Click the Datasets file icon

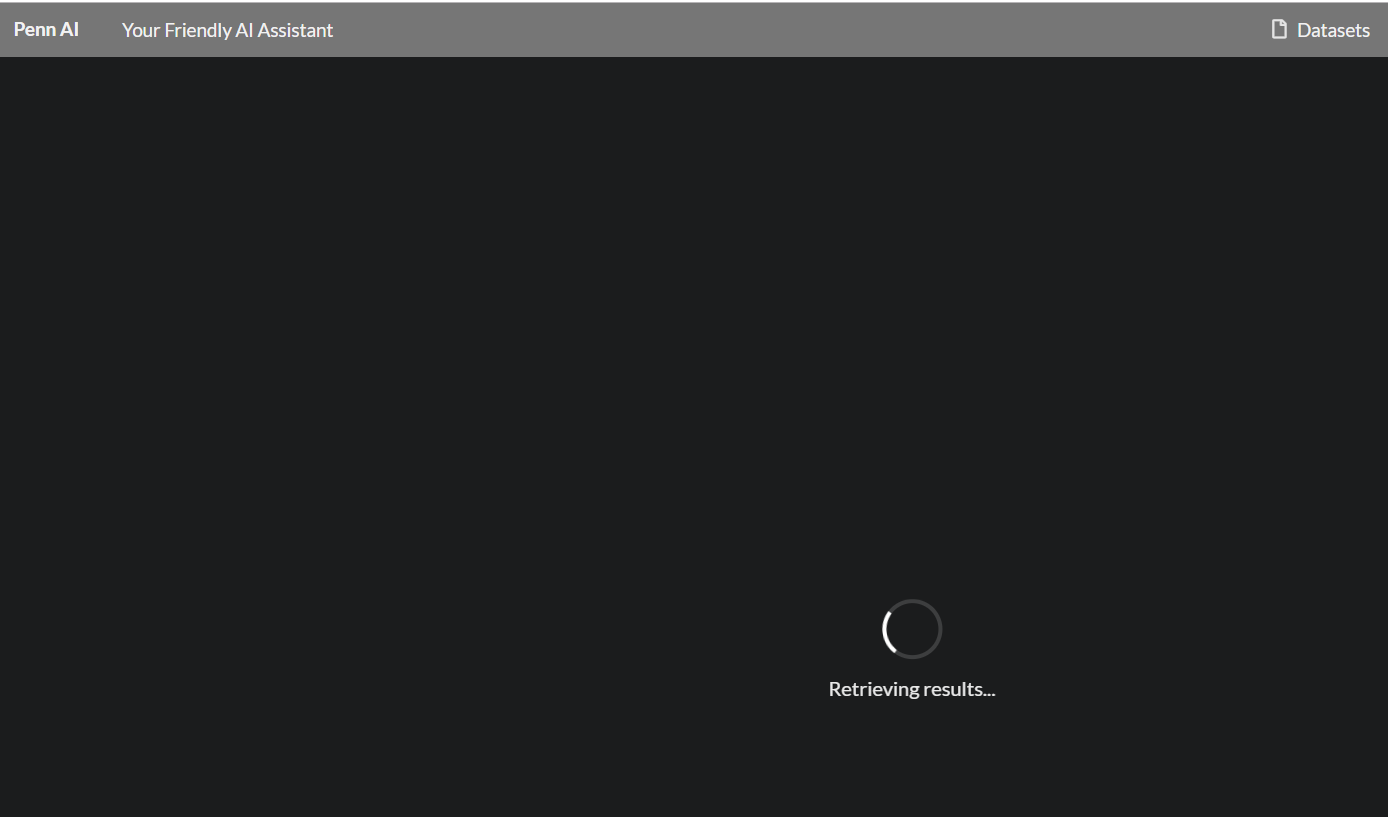pos(1279,29)
